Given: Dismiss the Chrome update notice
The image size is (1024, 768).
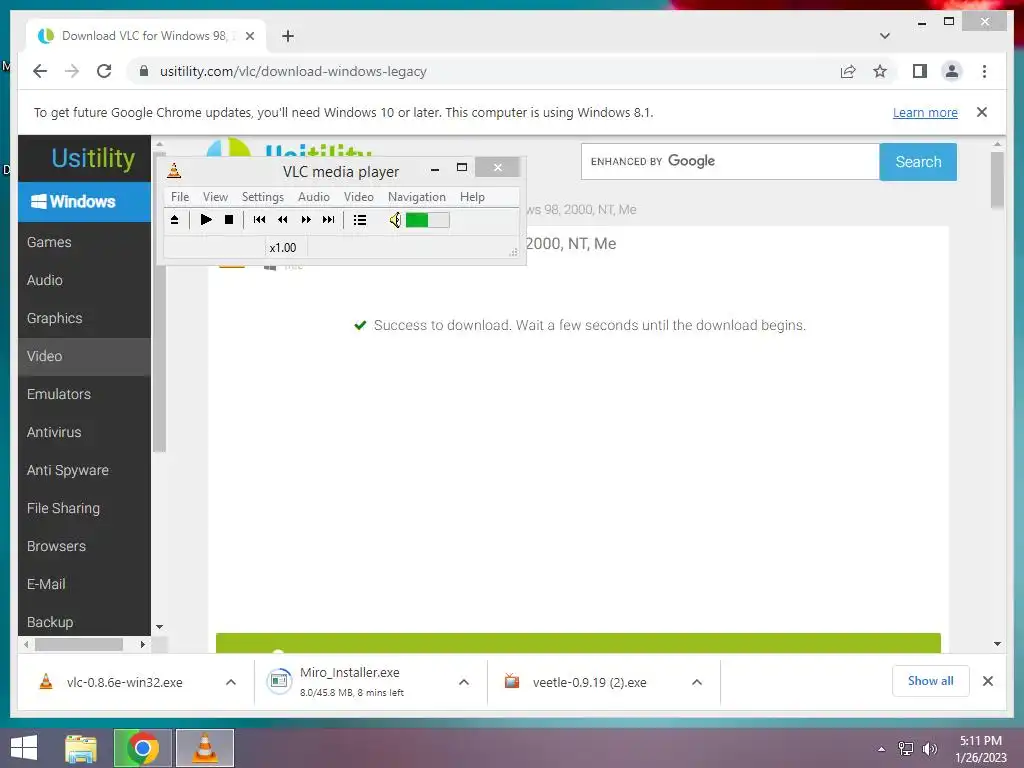Looking at the screenshot, I should coord(982,112).
